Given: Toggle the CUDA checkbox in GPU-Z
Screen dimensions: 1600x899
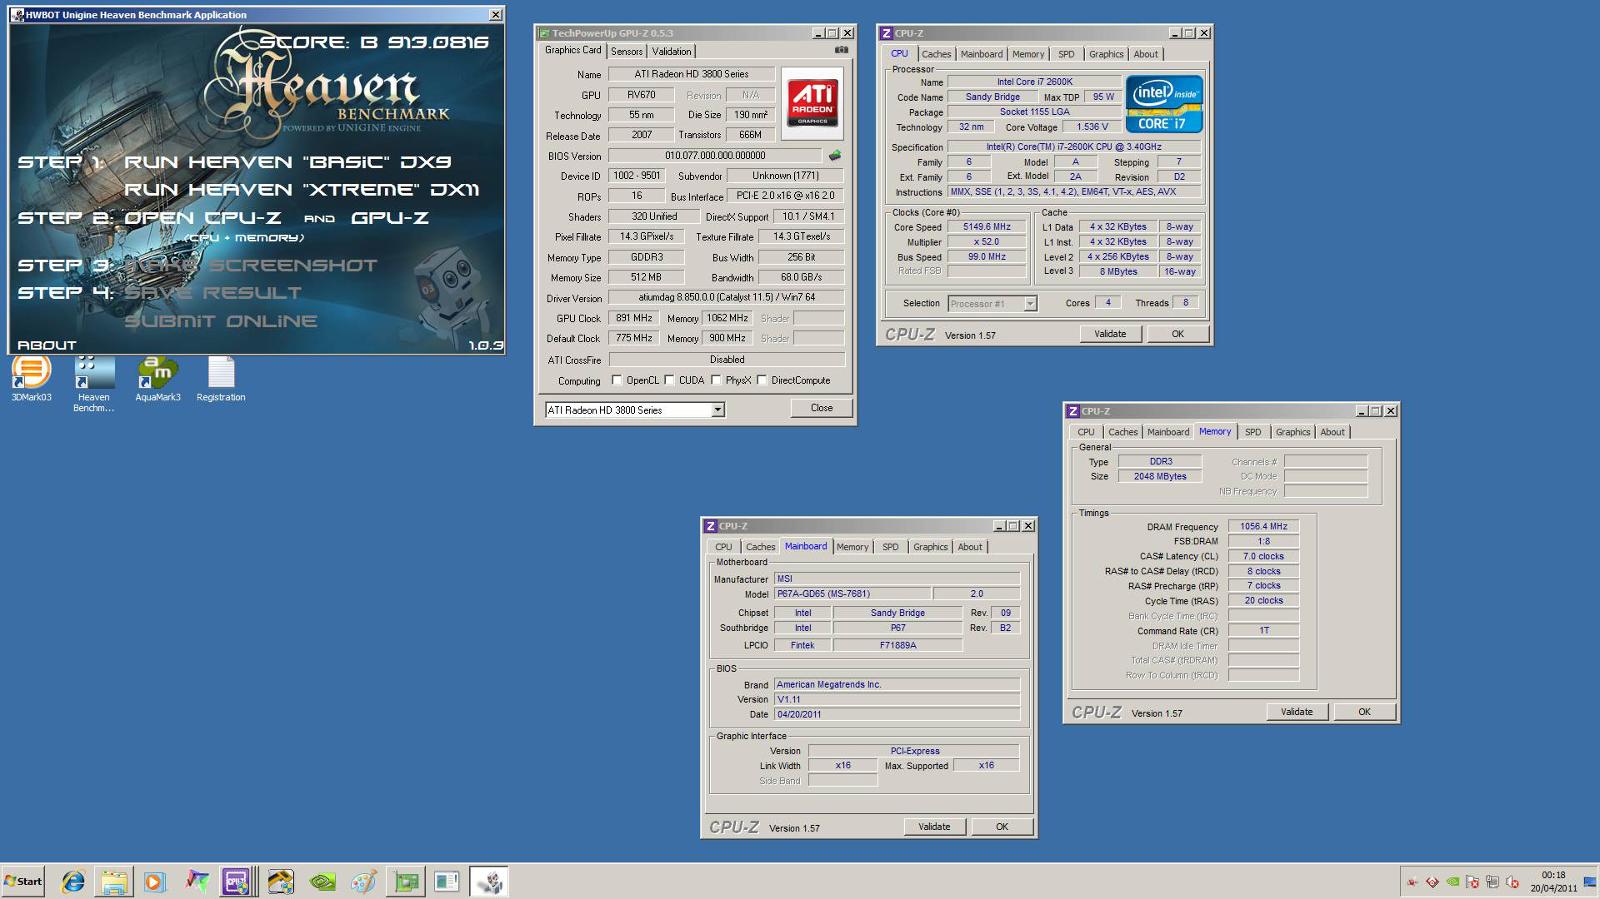Looking at the screenshot, I should [669, 380].
